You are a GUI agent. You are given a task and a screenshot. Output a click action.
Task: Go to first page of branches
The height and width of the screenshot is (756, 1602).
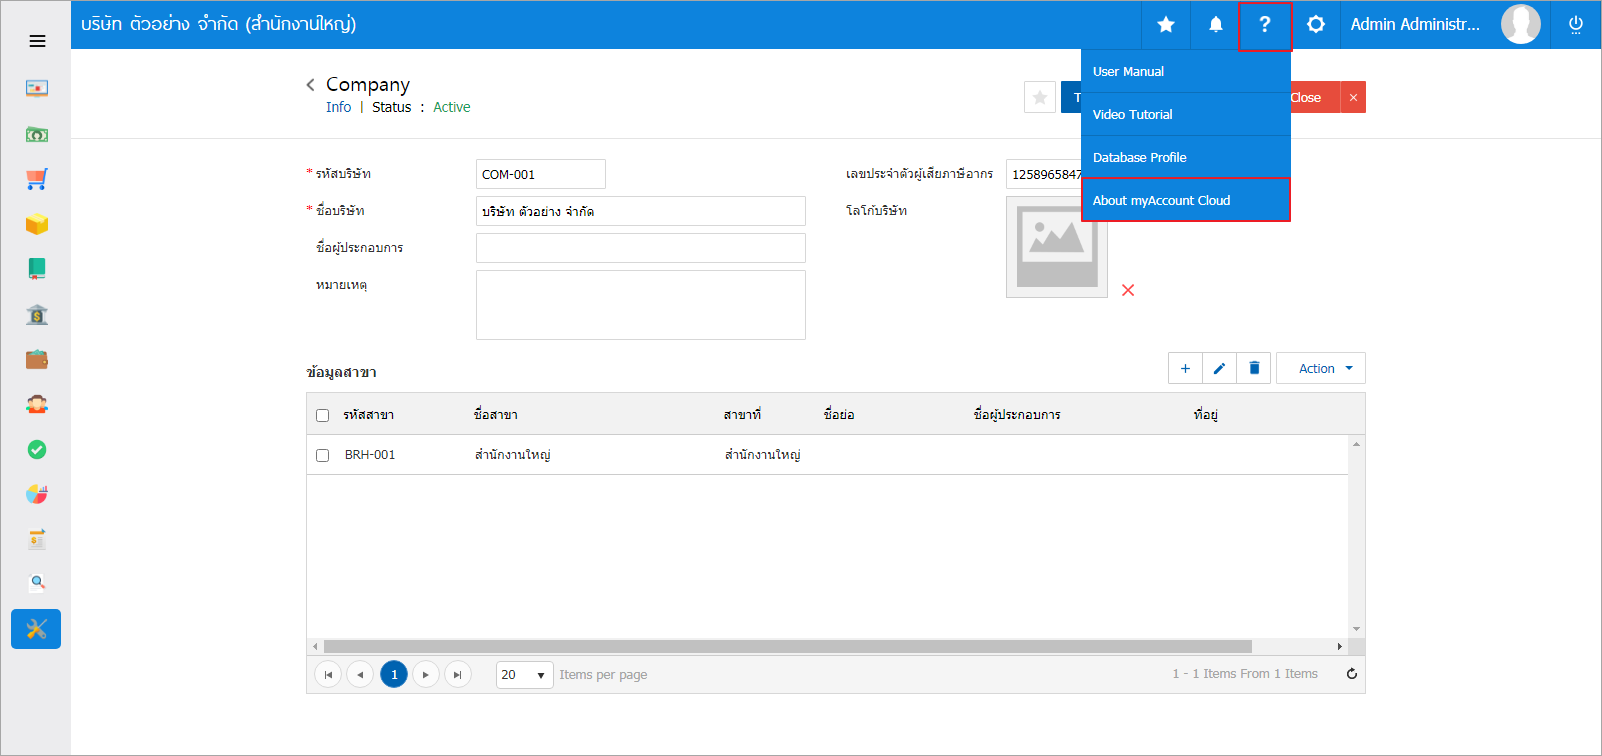328,675
